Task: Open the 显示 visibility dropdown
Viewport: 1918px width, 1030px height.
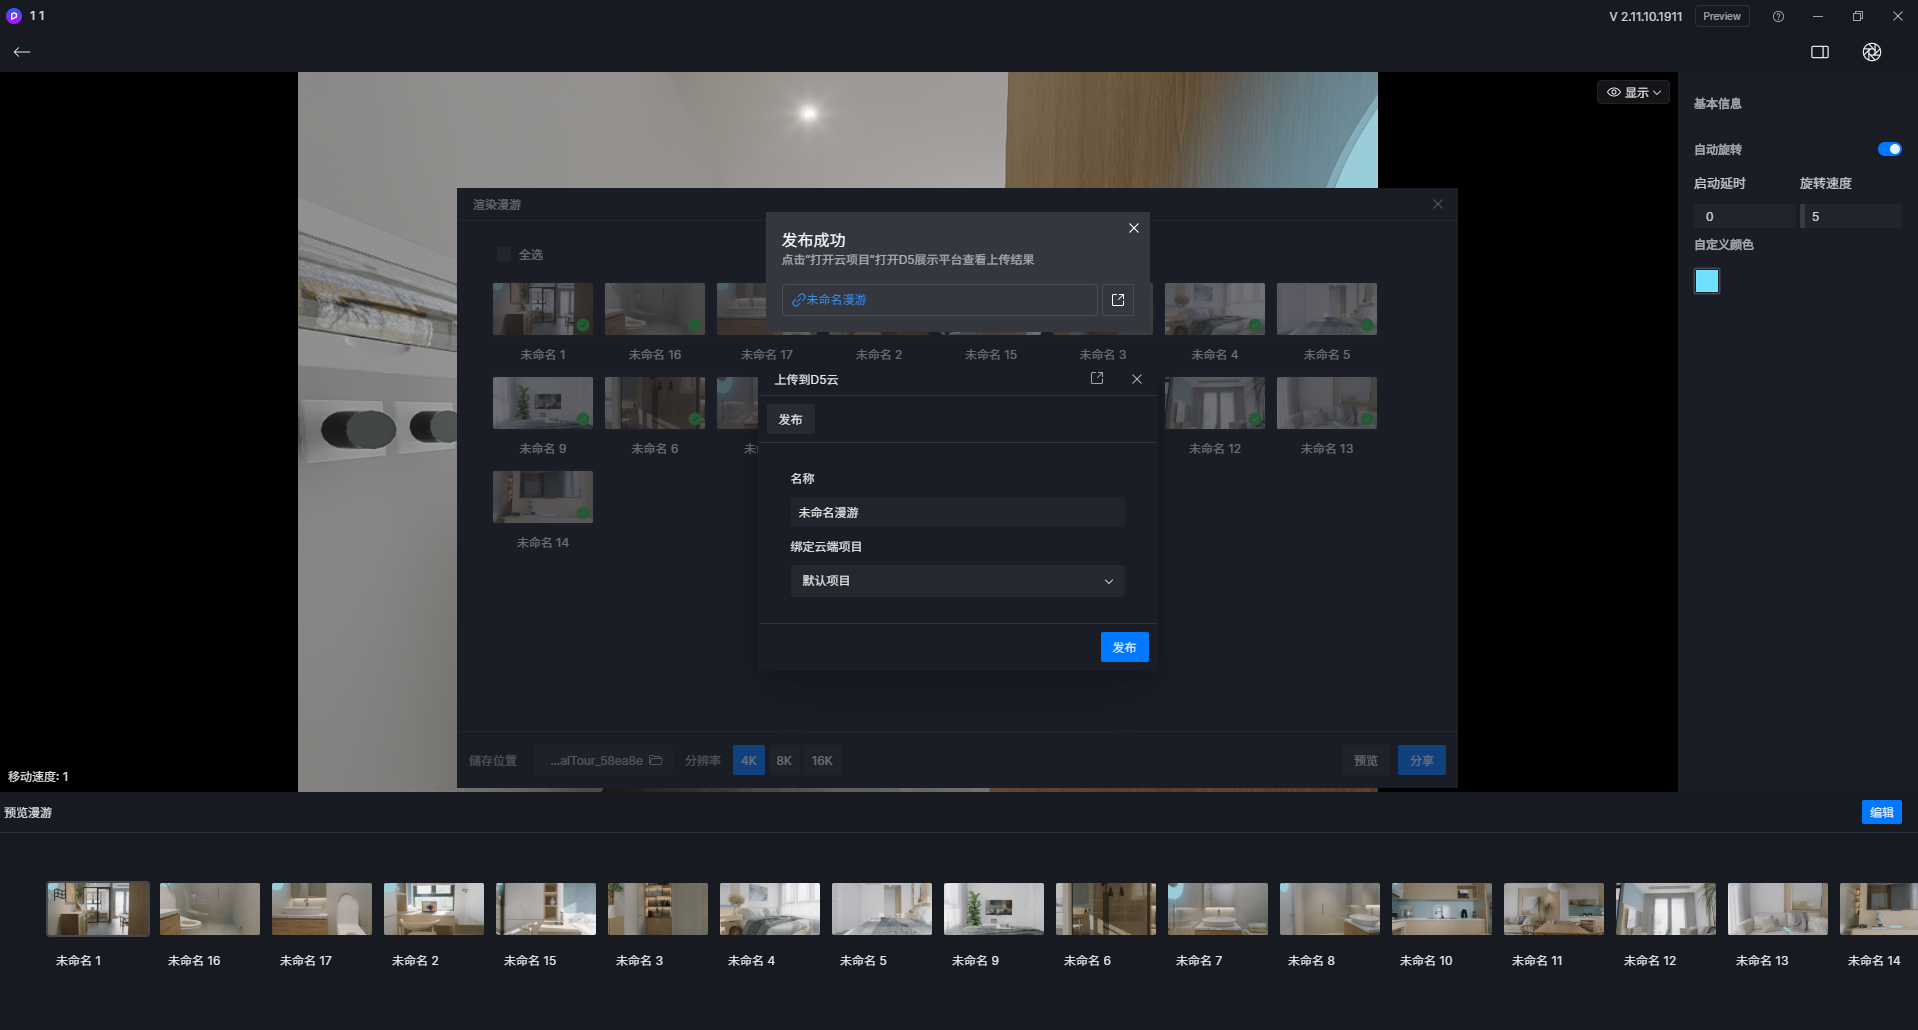Action: point(1633,92)
